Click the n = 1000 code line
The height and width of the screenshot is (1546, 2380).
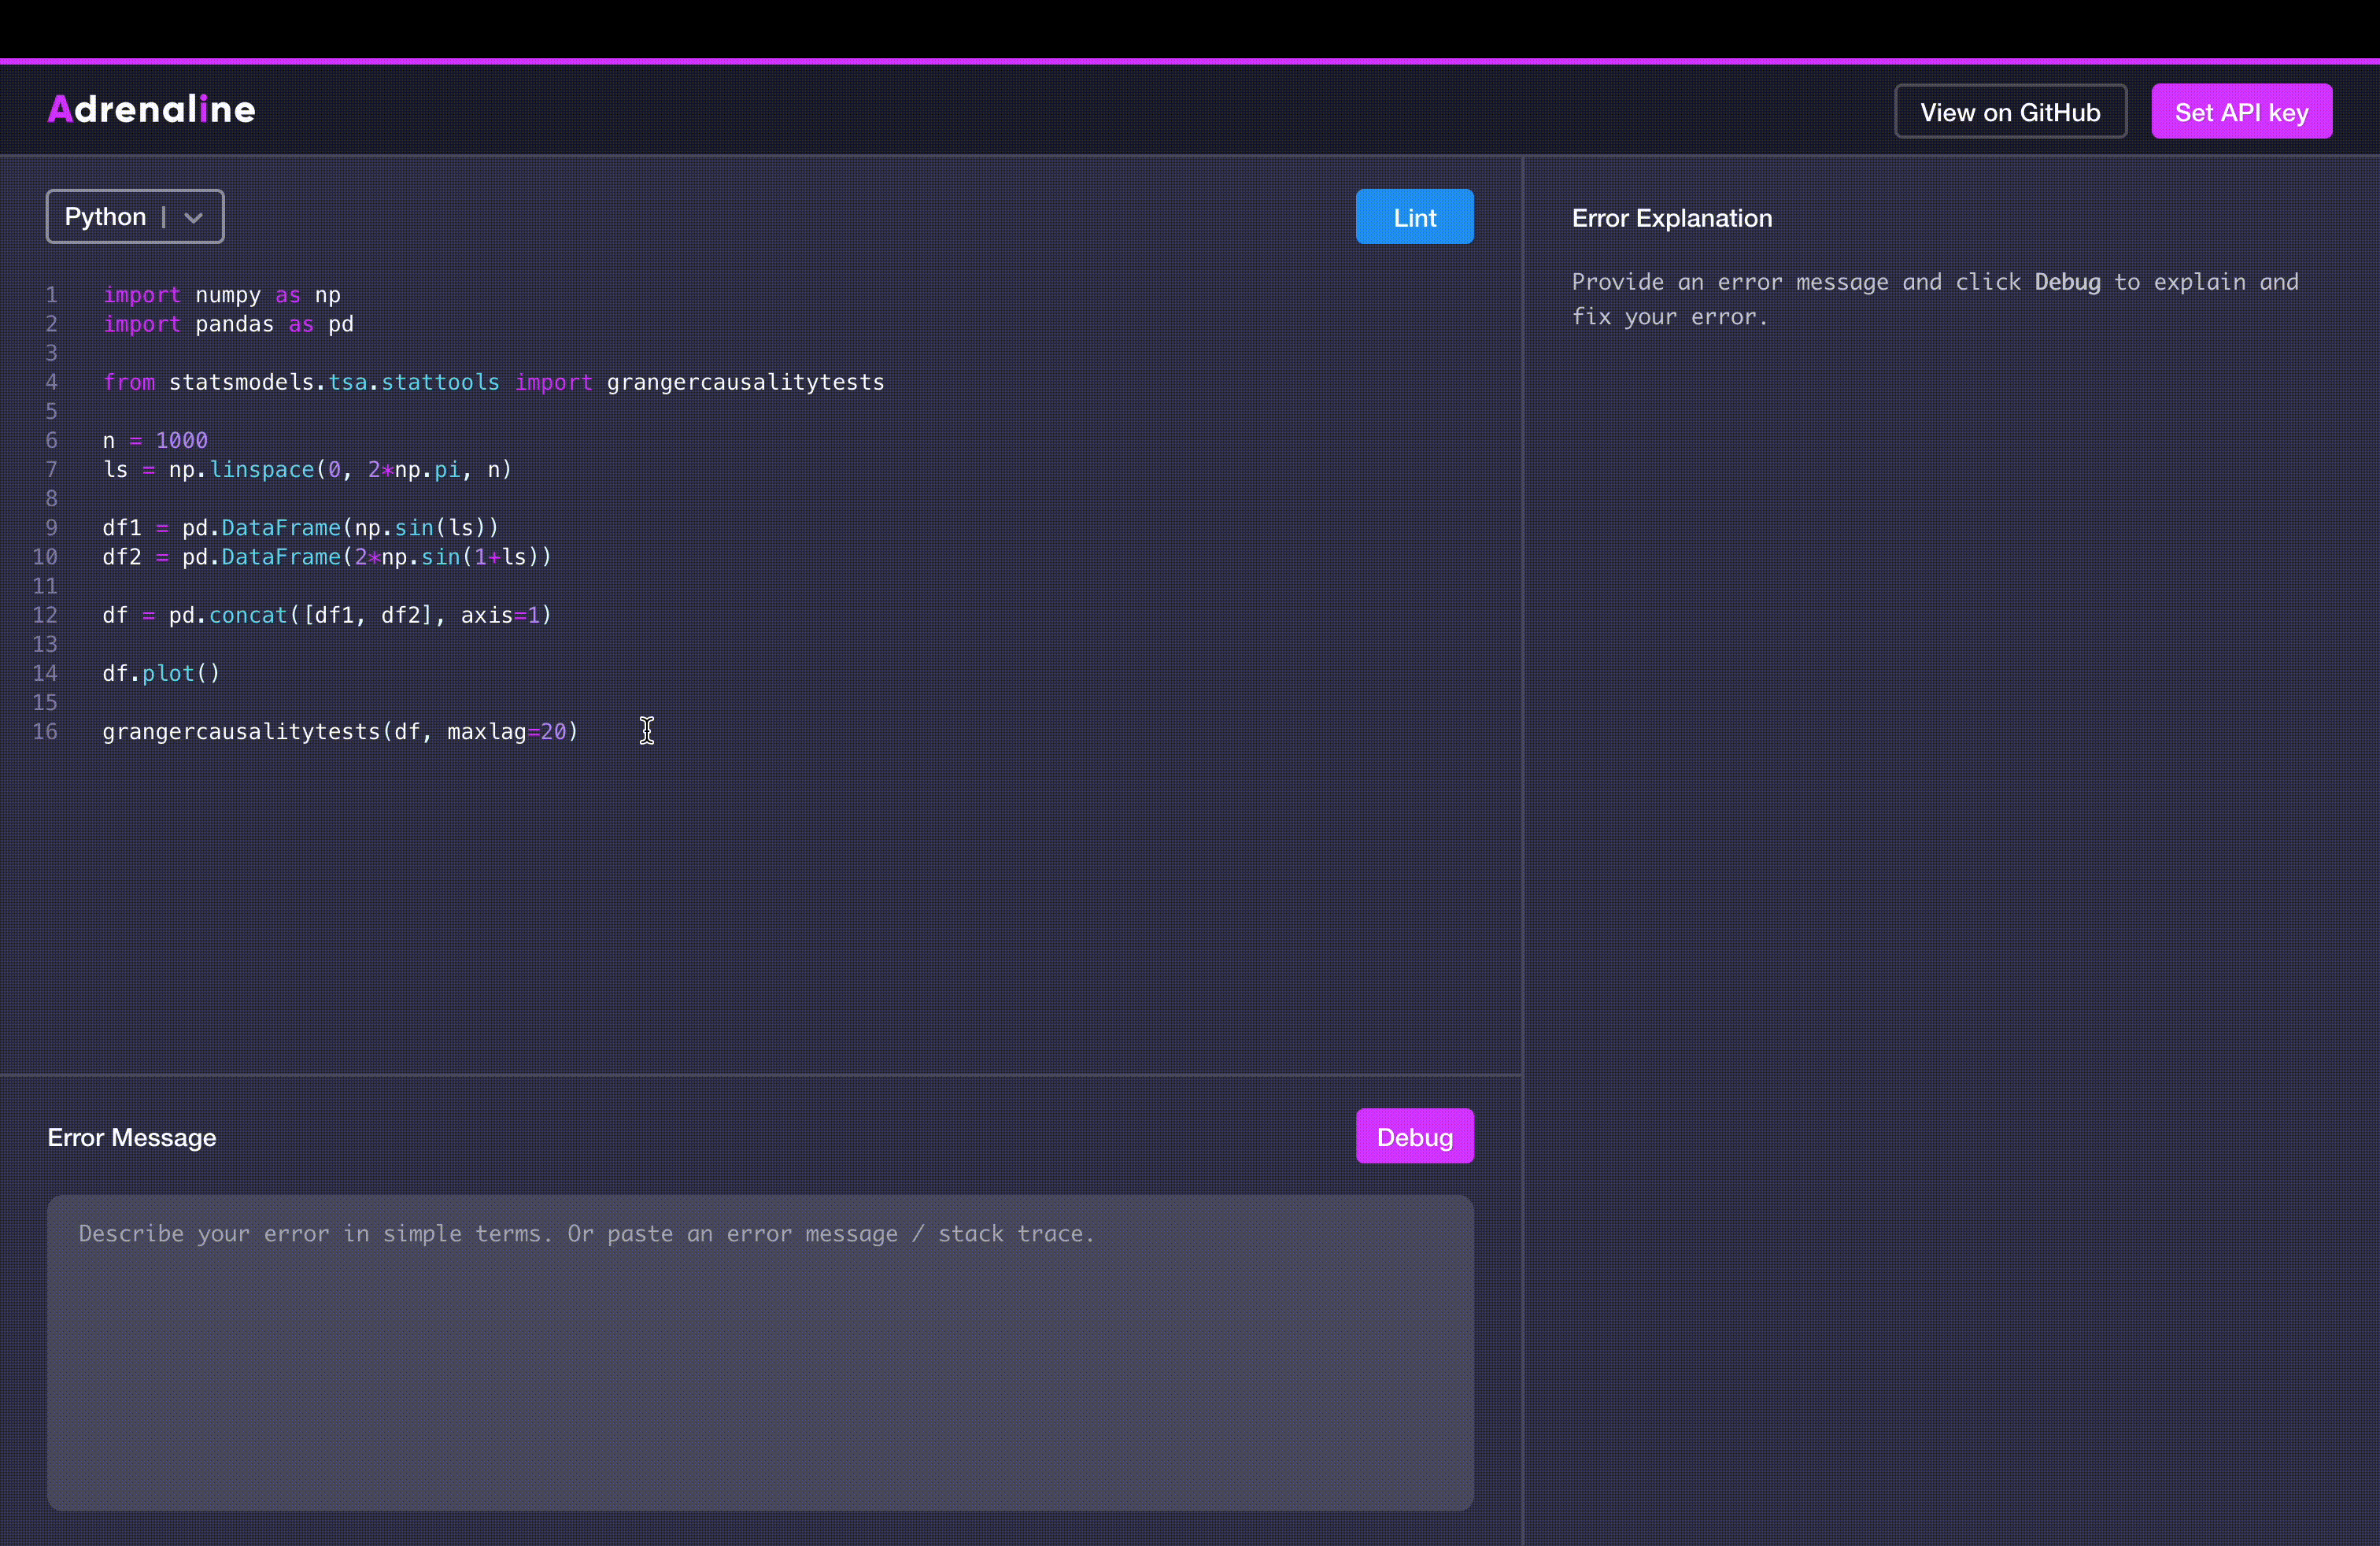[x=155, y=441]
